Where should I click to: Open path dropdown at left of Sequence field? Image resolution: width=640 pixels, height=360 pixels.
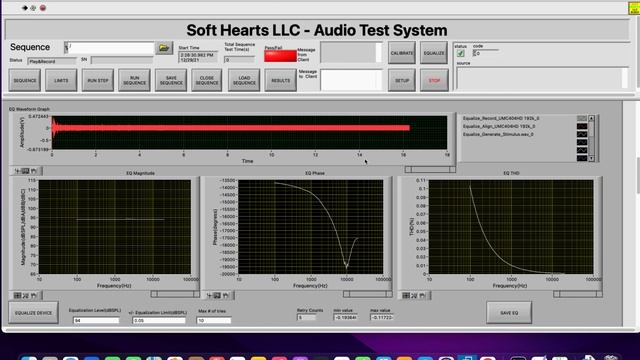pyautogui.click(x=66, y=48)
